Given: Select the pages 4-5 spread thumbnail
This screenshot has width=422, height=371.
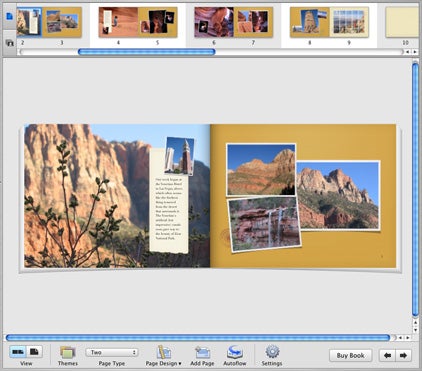Looking at the screenshot, I should tap(138, 22).
